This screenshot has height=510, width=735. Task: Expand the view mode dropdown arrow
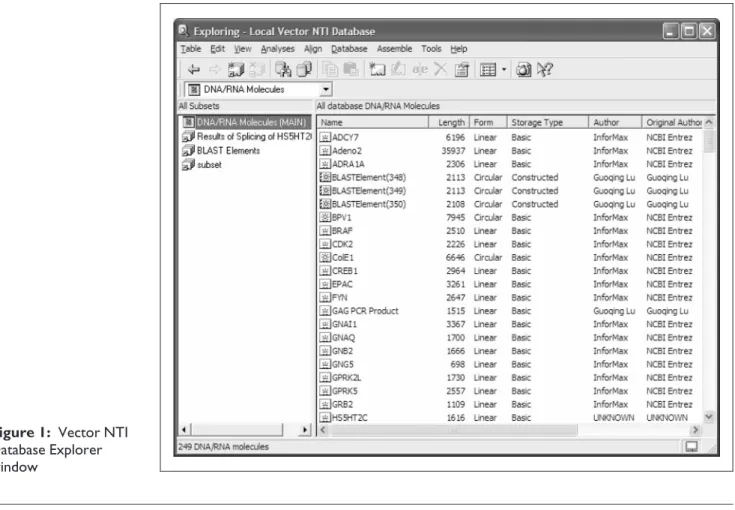click(x=504, y=70)
